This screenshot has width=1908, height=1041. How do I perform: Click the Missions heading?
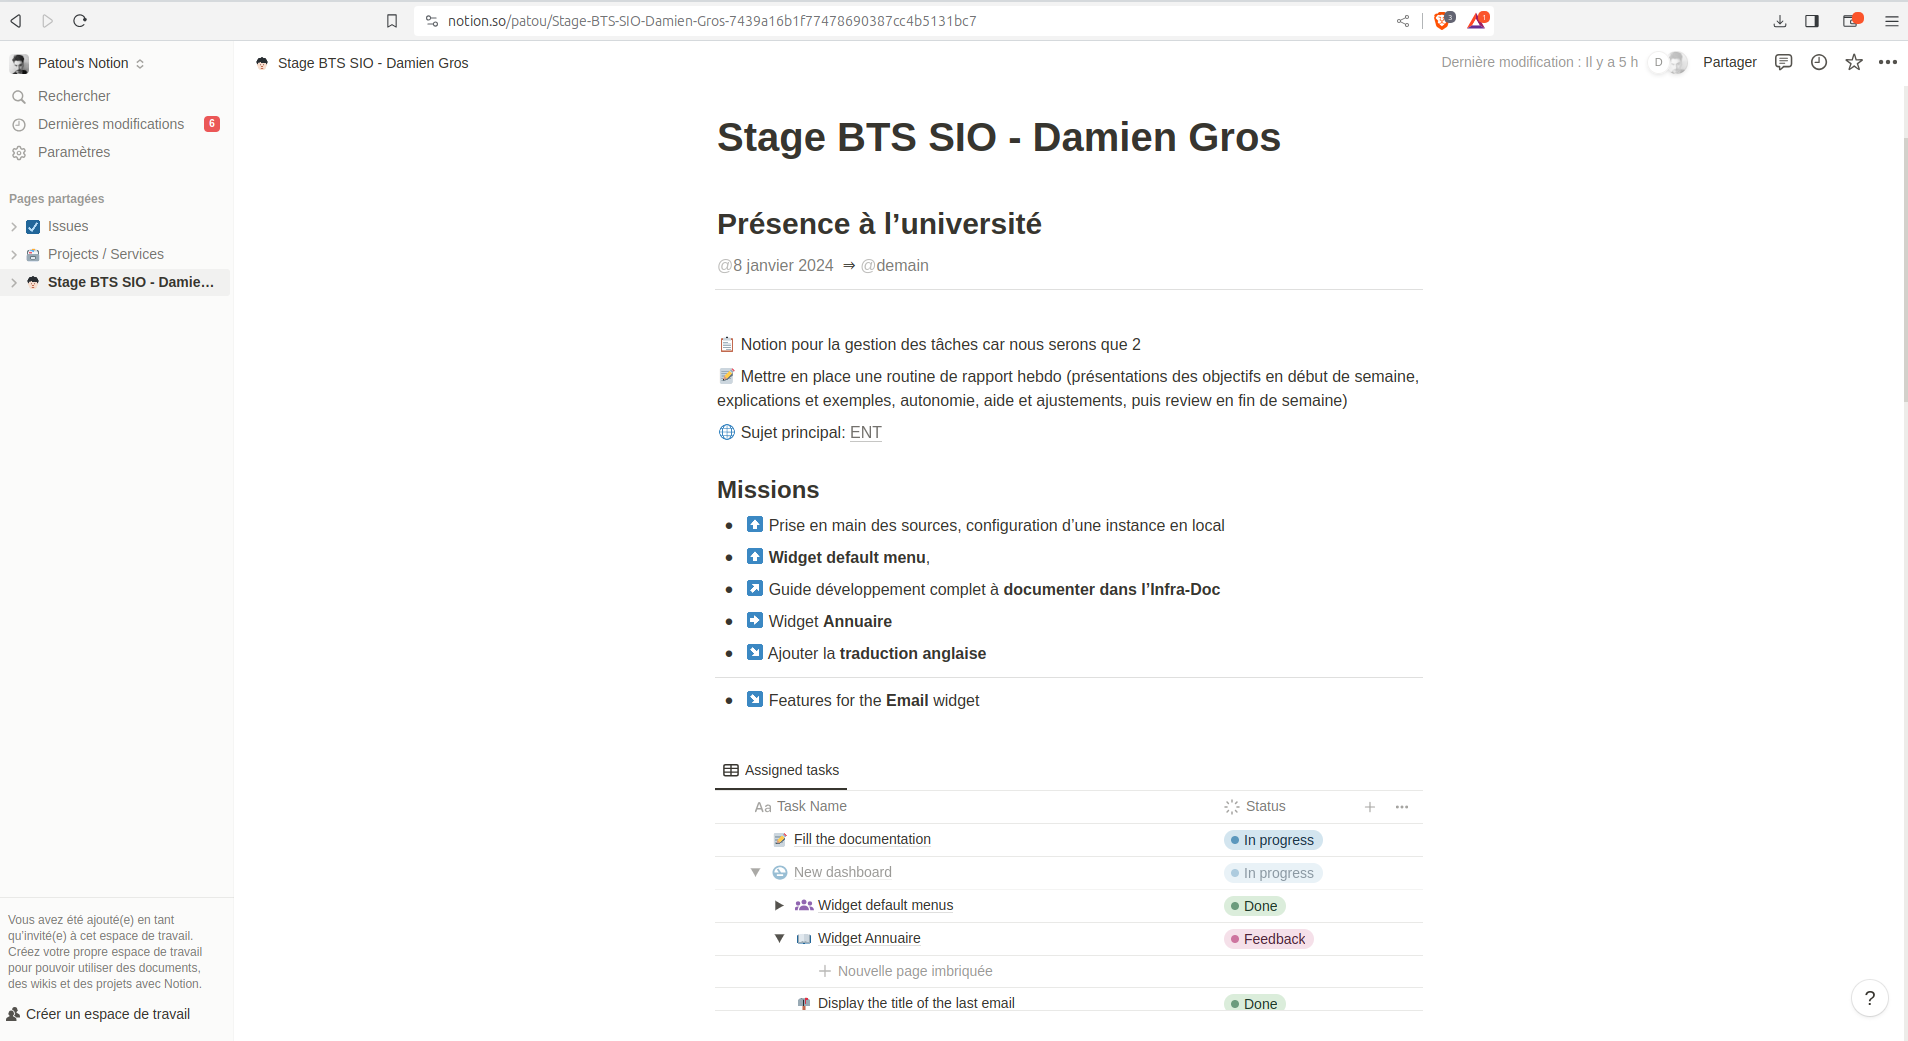coord(768,490)
